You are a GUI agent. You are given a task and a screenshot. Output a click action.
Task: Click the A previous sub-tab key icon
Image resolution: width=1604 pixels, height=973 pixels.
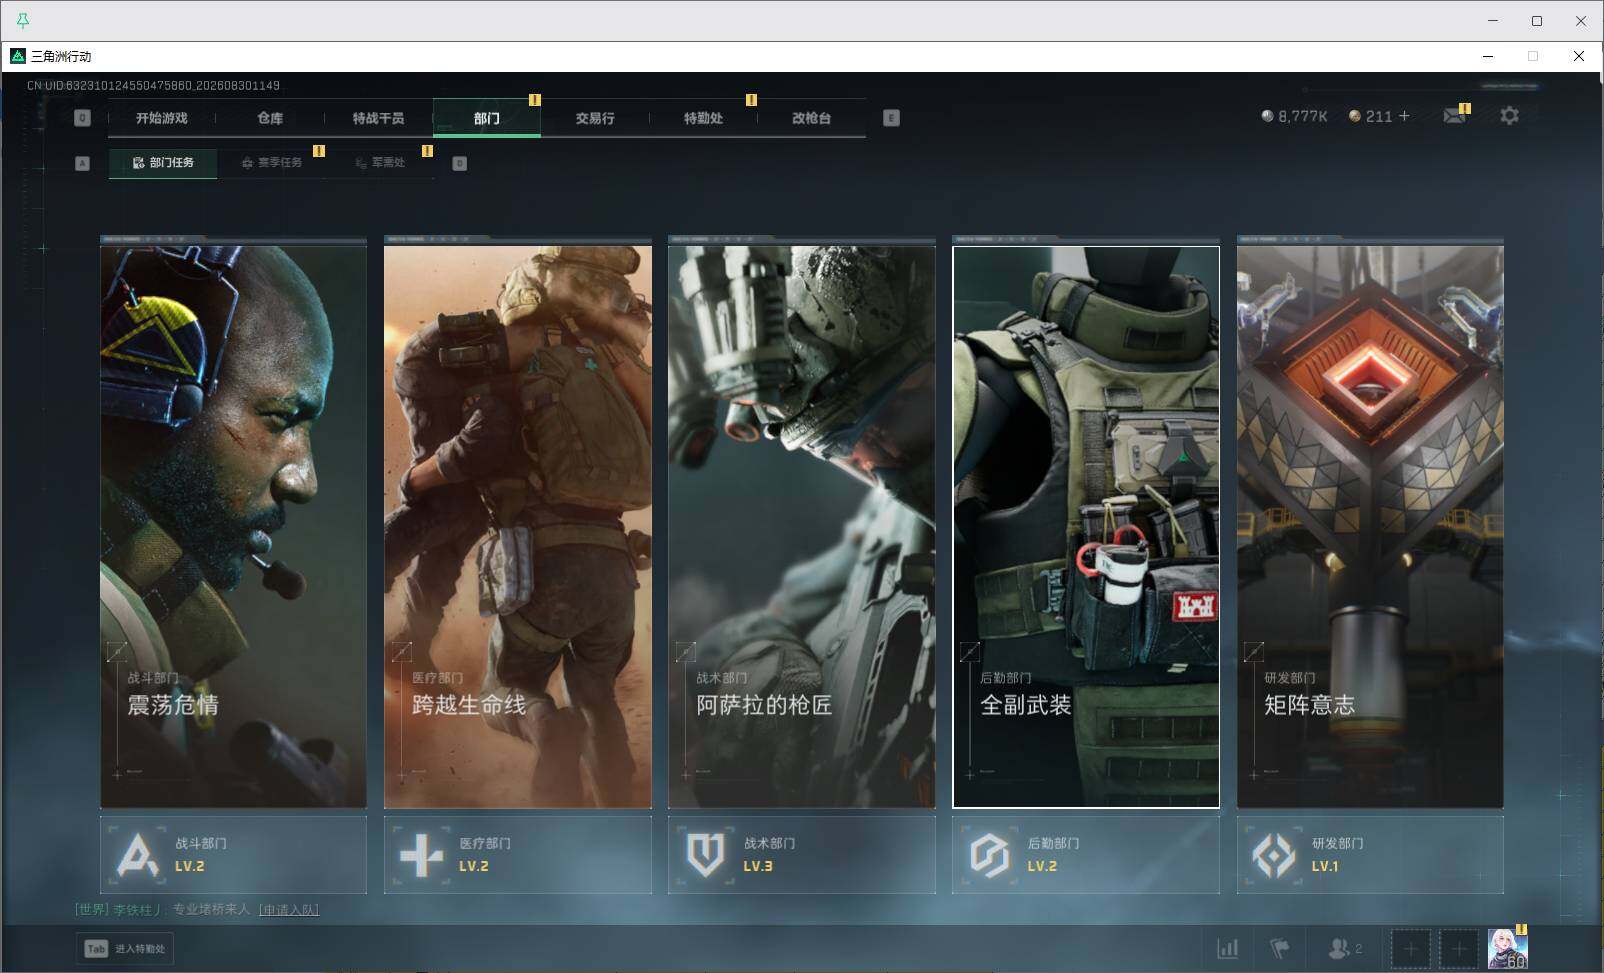[82, 163]
